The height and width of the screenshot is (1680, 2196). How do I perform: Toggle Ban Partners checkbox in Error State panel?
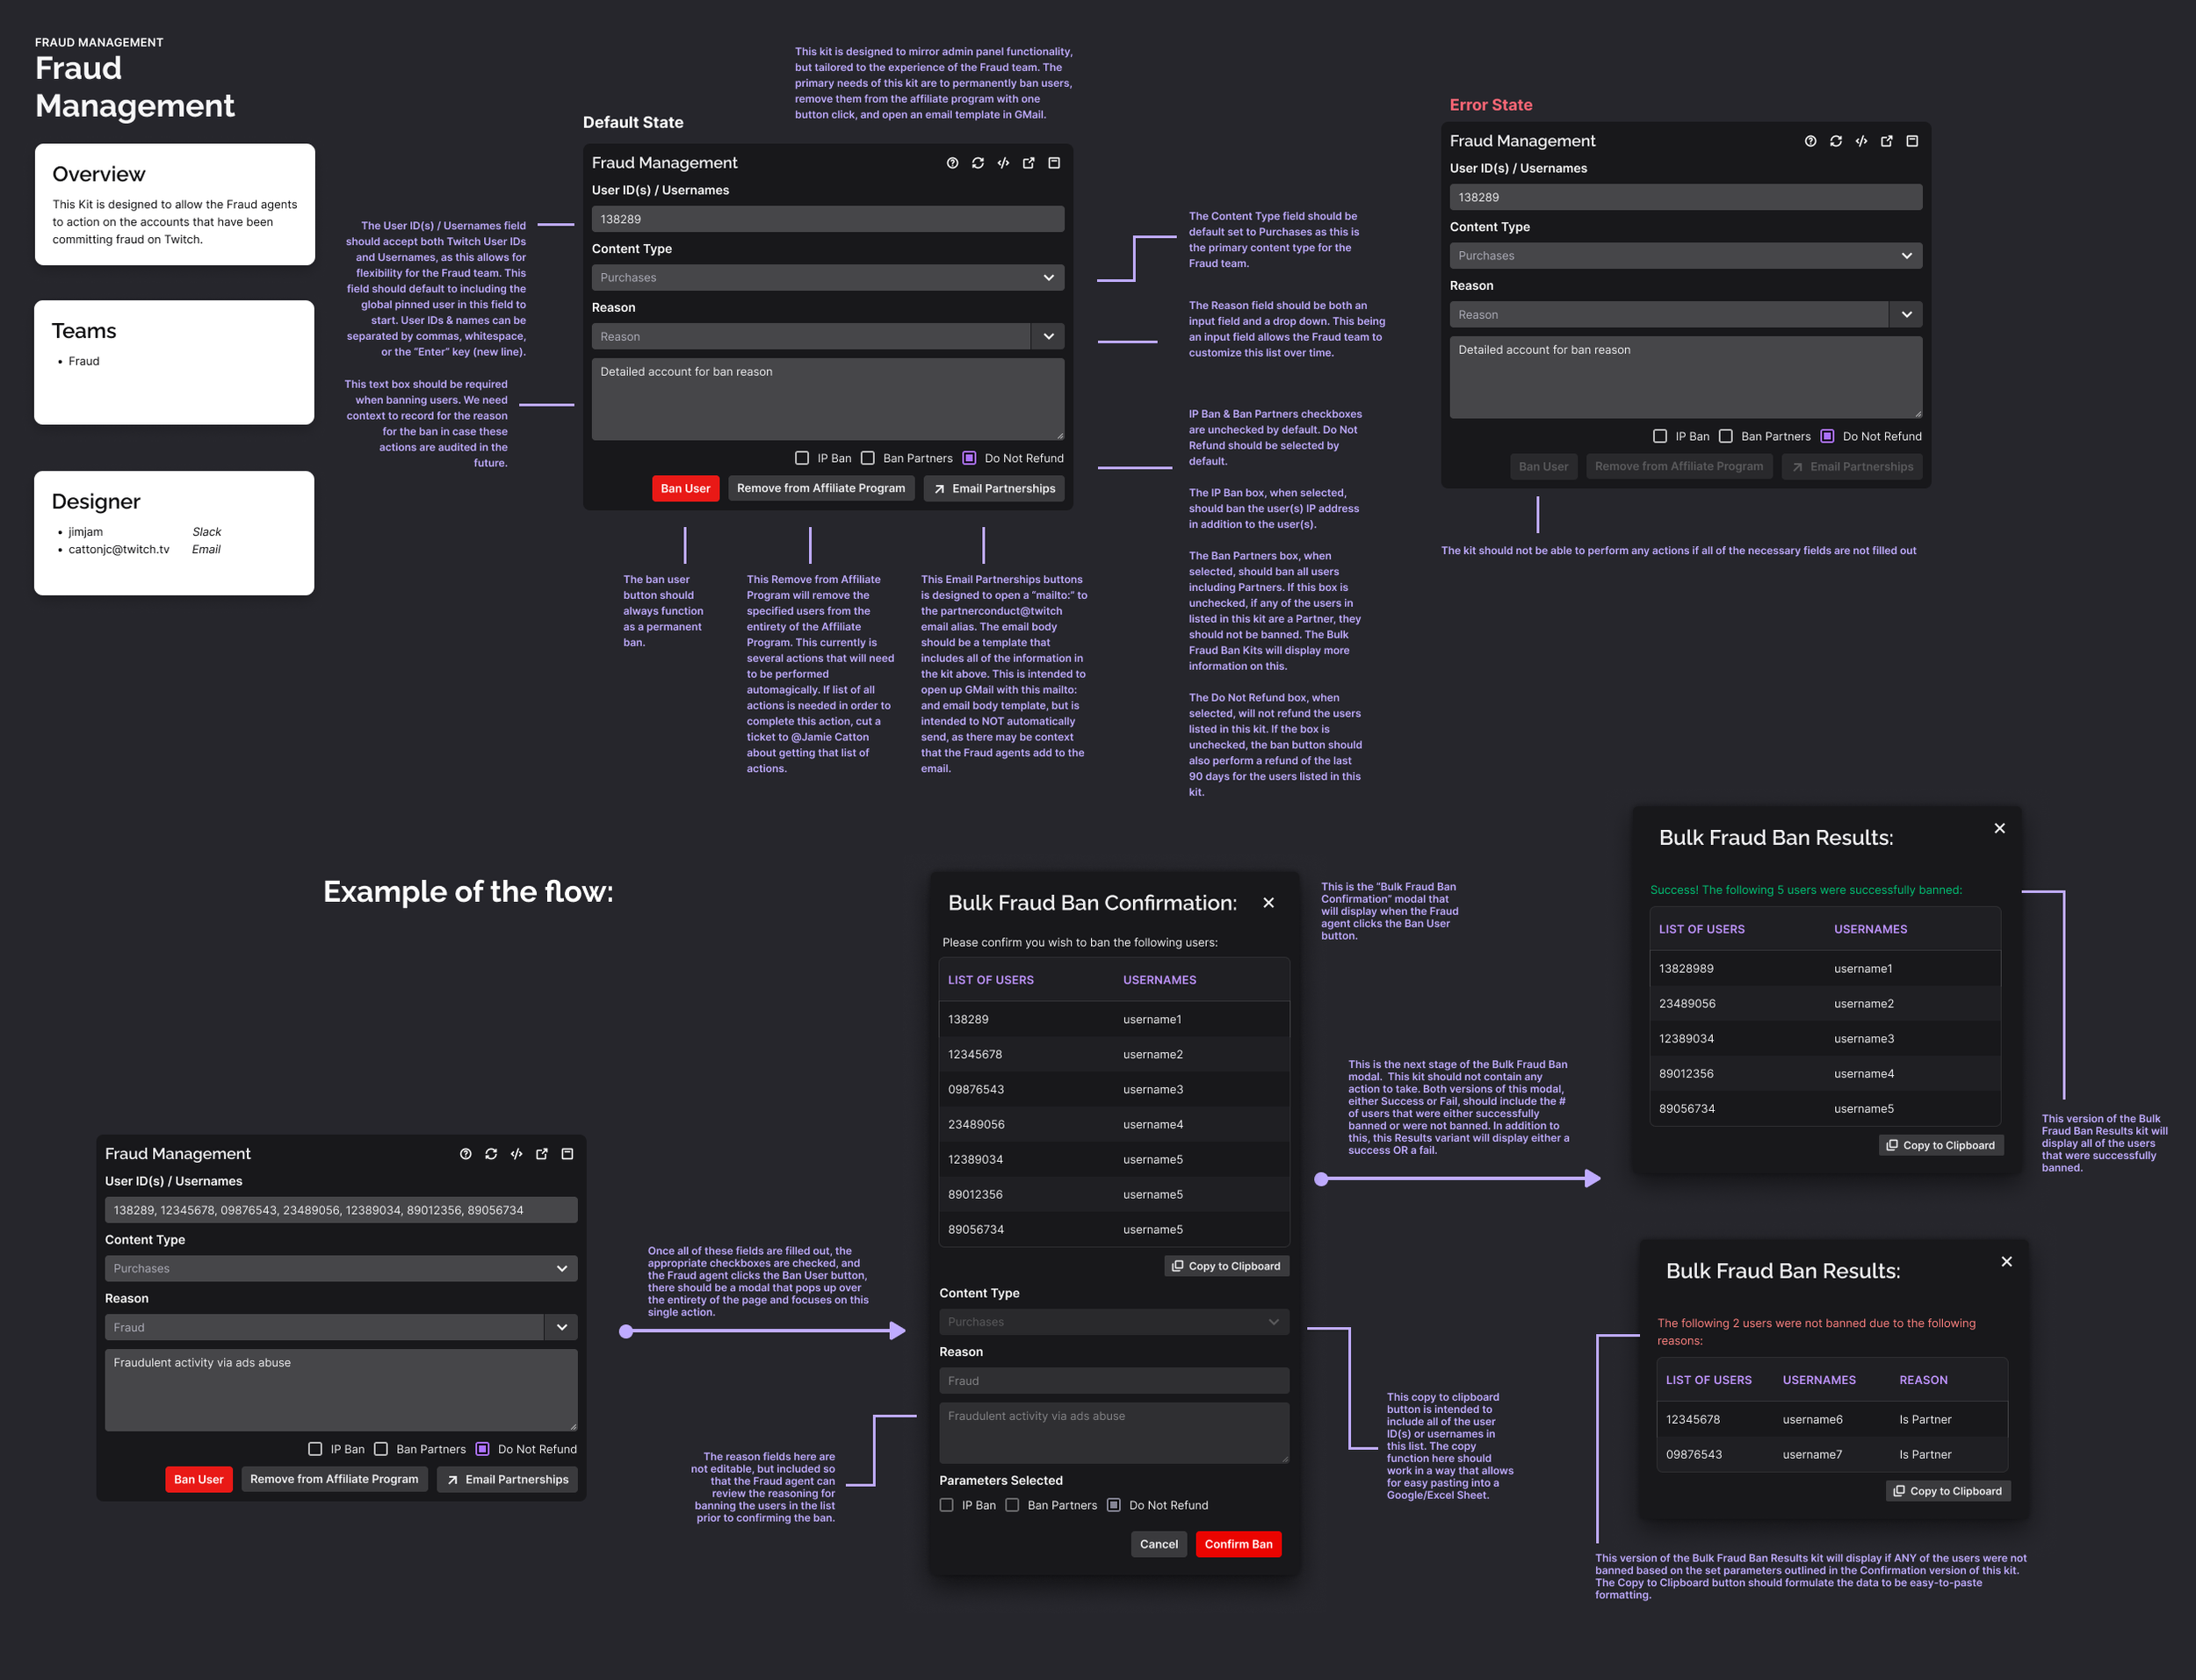point(1726,436)
